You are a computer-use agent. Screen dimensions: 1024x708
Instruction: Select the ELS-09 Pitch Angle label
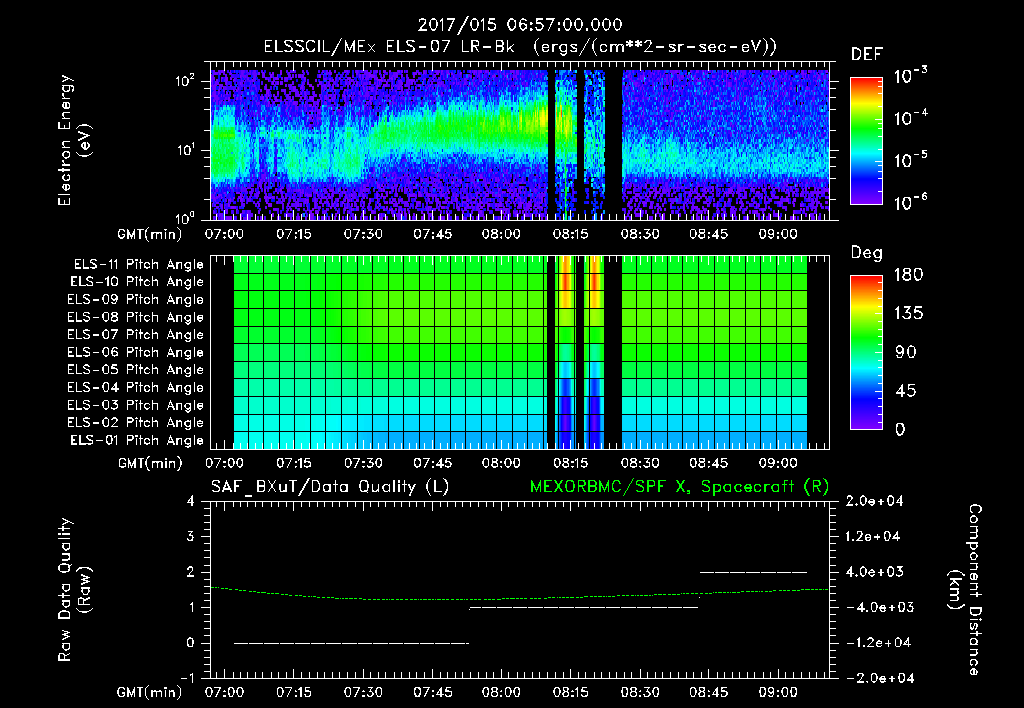pos(135,300)
